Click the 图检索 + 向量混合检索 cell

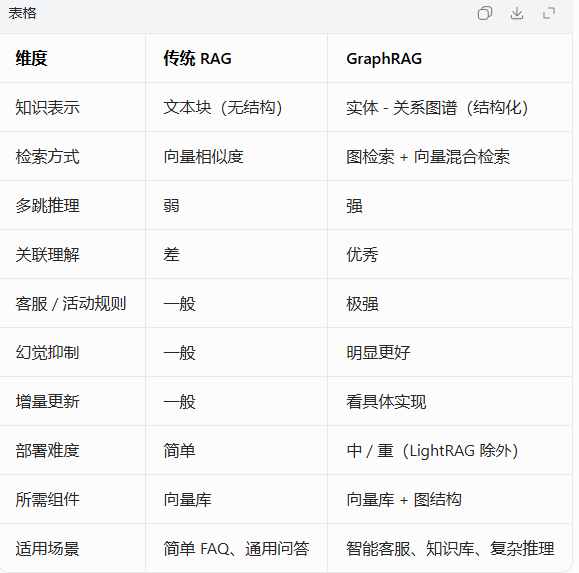click(428, 157)
